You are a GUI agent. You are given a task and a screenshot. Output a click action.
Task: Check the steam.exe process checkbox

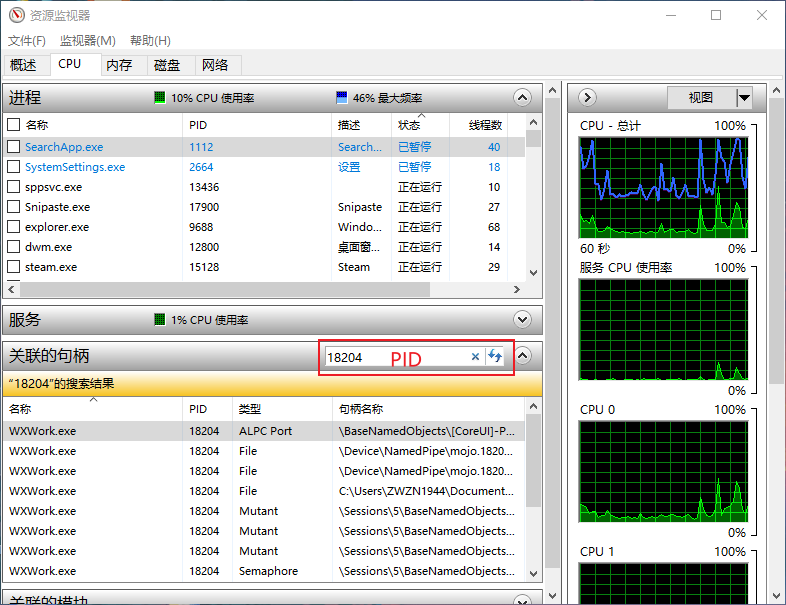[14, 267]
